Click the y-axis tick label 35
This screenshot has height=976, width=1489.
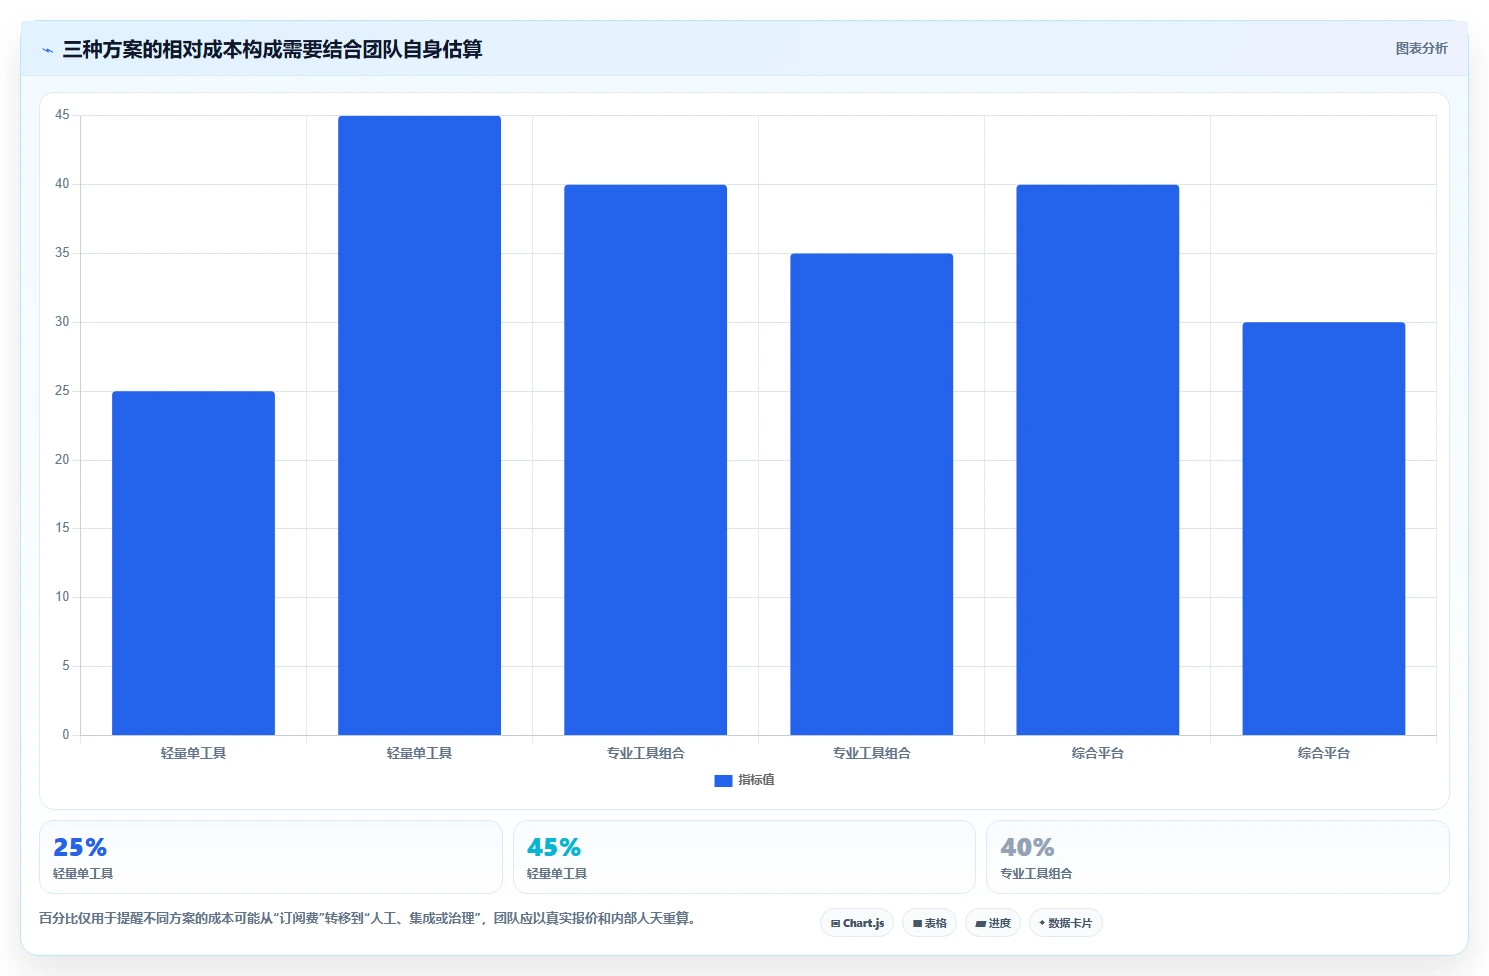click(x=62, y=253)
